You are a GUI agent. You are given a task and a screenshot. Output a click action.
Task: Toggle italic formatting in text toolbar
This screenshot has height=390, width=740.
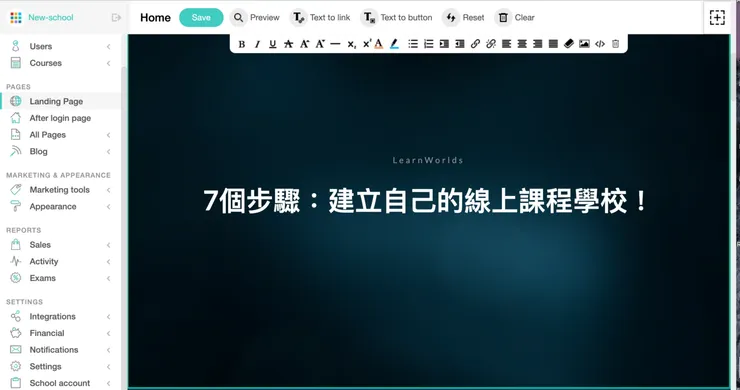tap(257, 44)
